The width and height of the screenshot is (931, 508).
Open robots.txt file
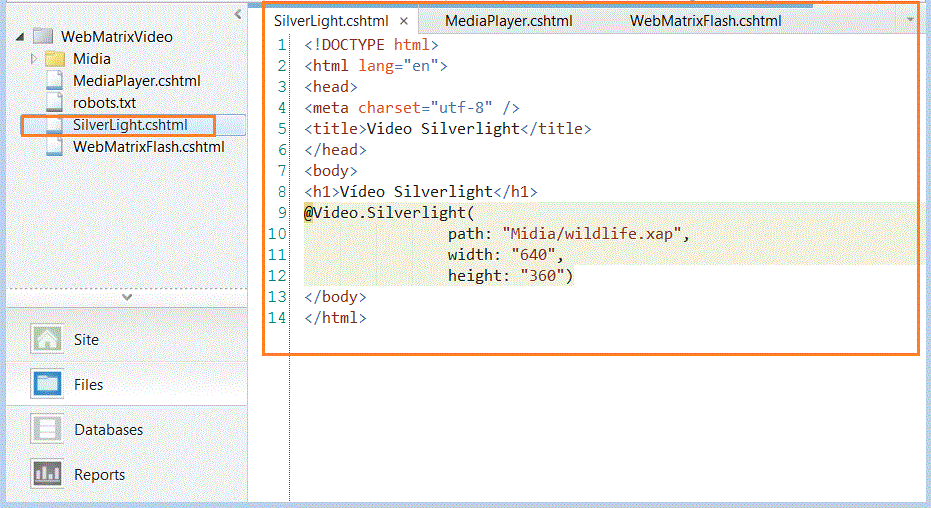pos(104,103)
